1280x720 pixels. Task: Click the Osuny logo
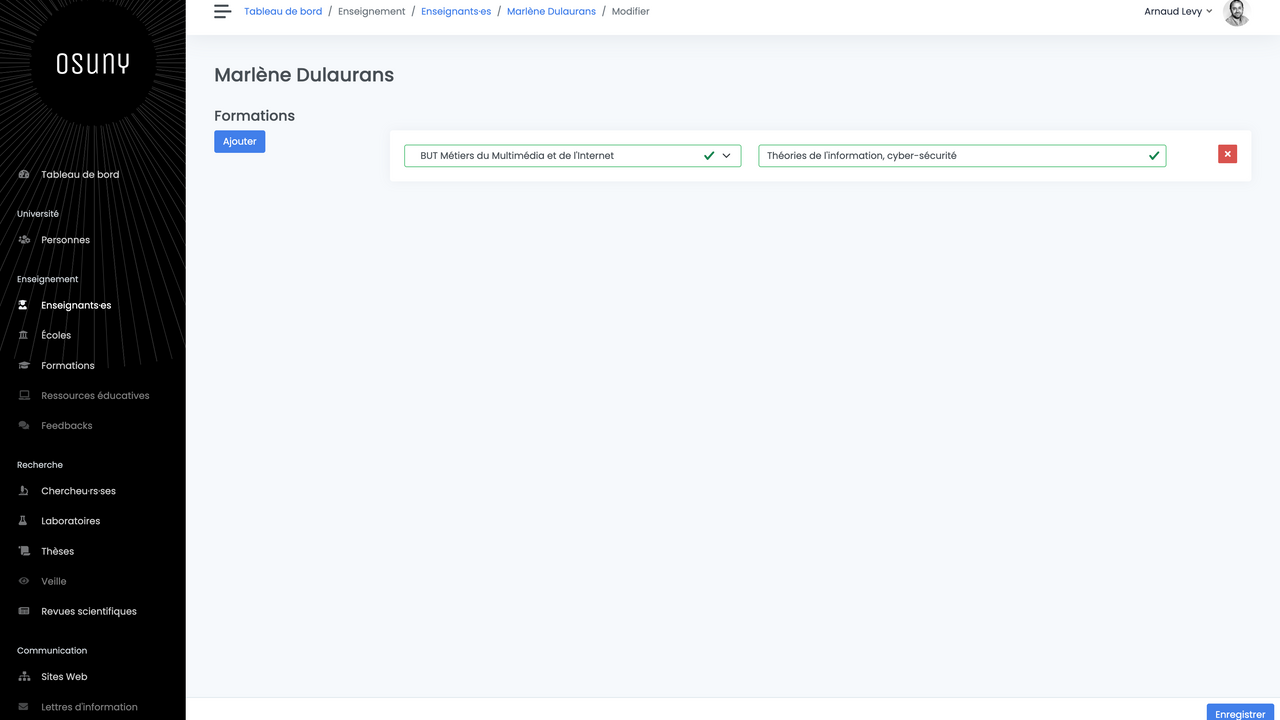click(x=92, y=62)
